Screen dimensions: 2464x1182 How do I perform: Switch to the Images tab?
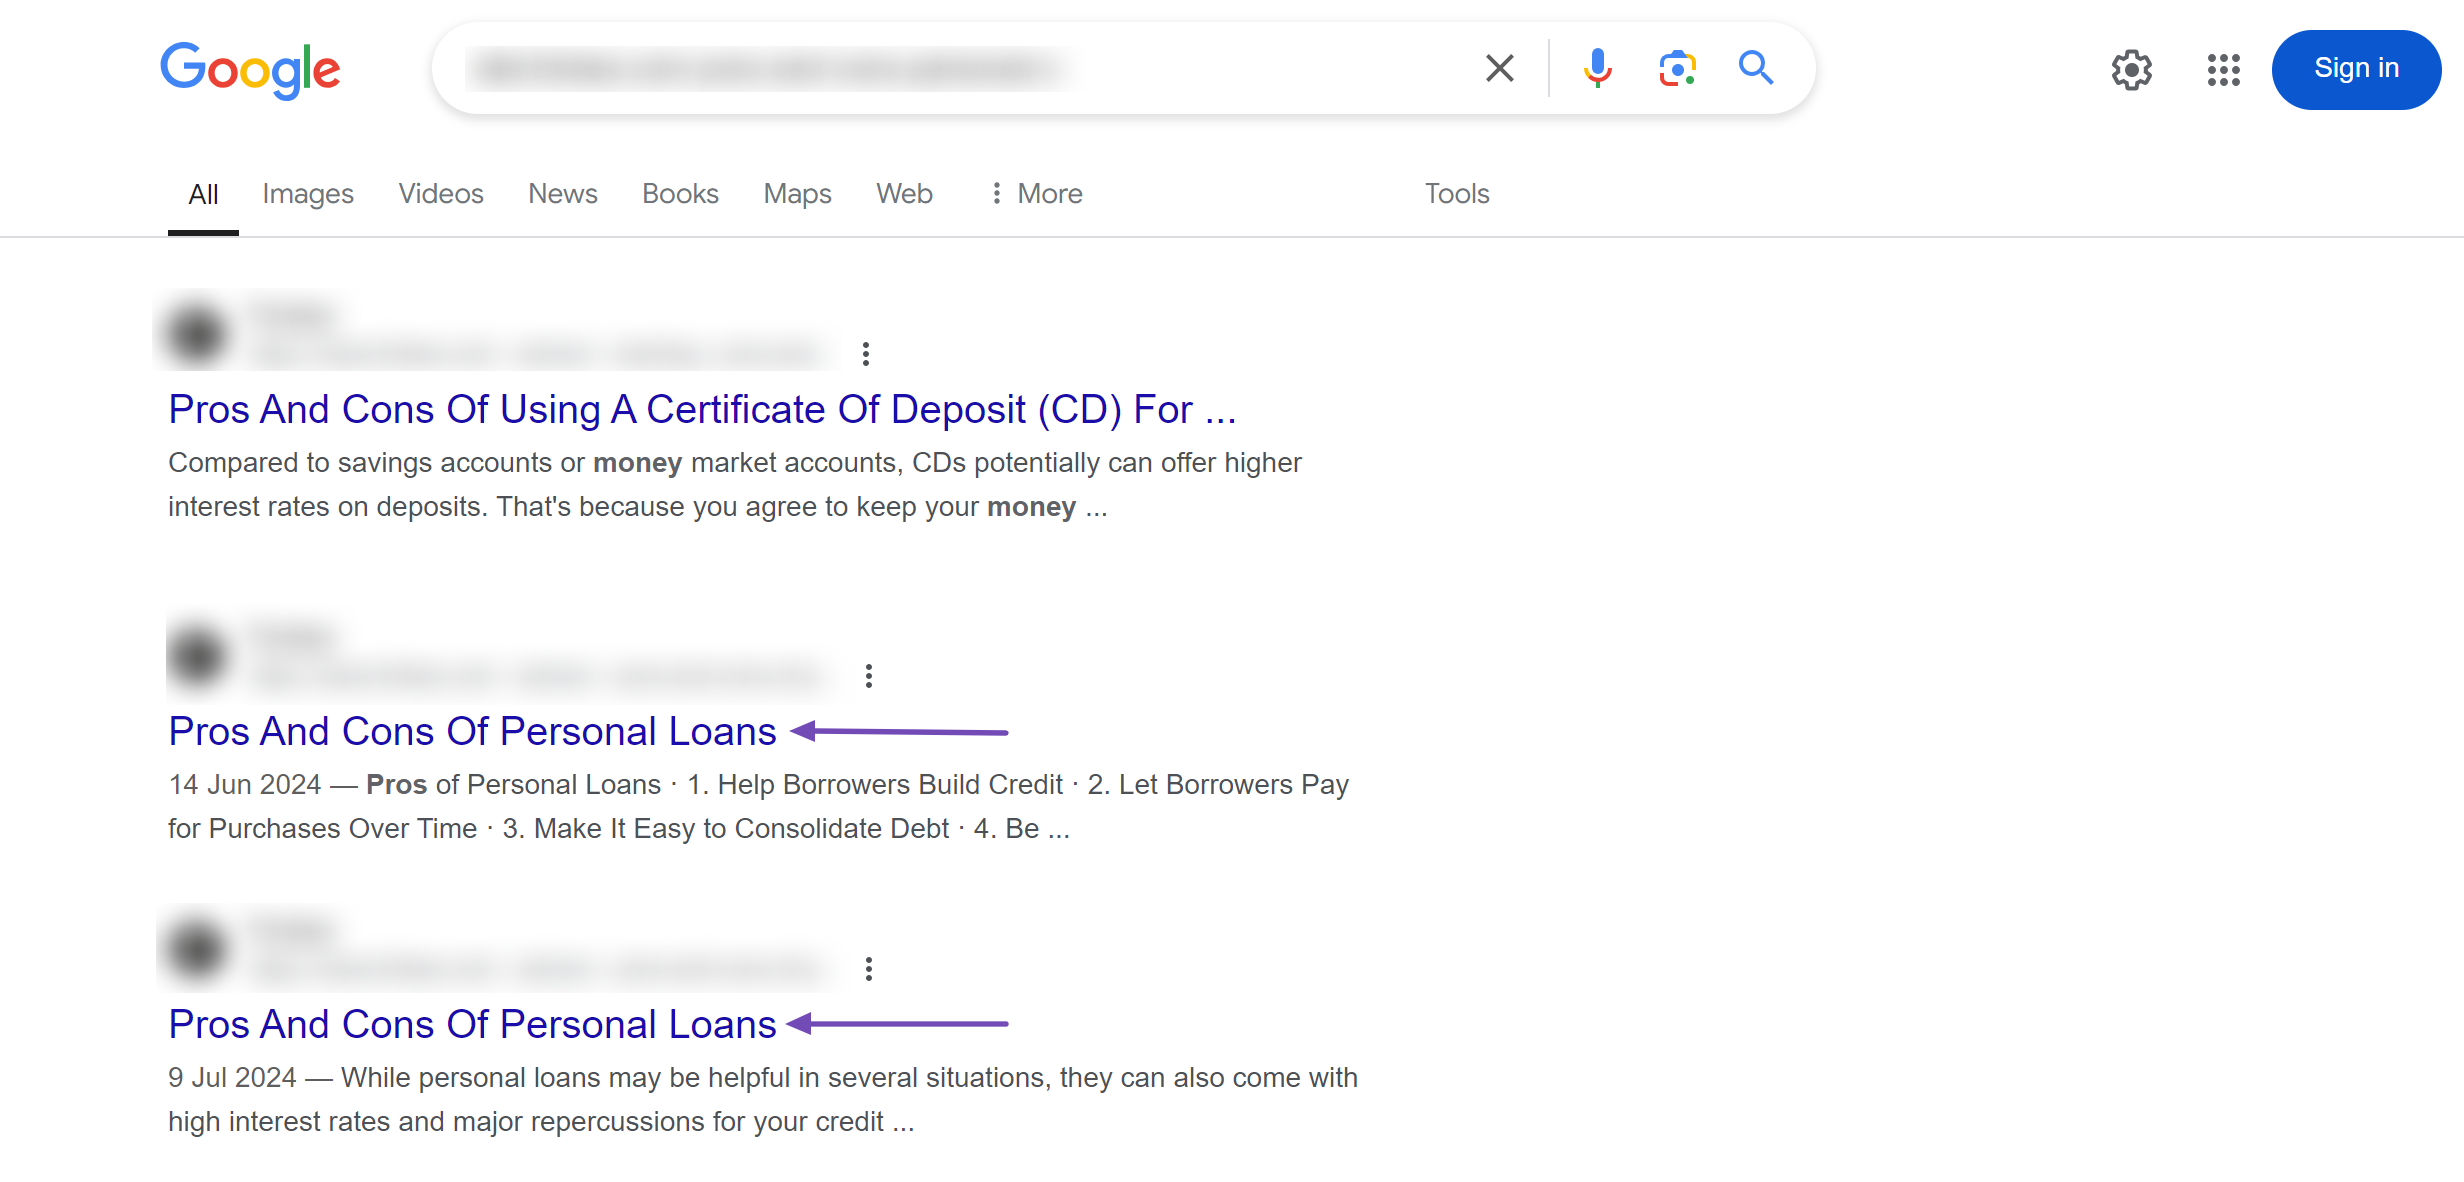[308, 194]
